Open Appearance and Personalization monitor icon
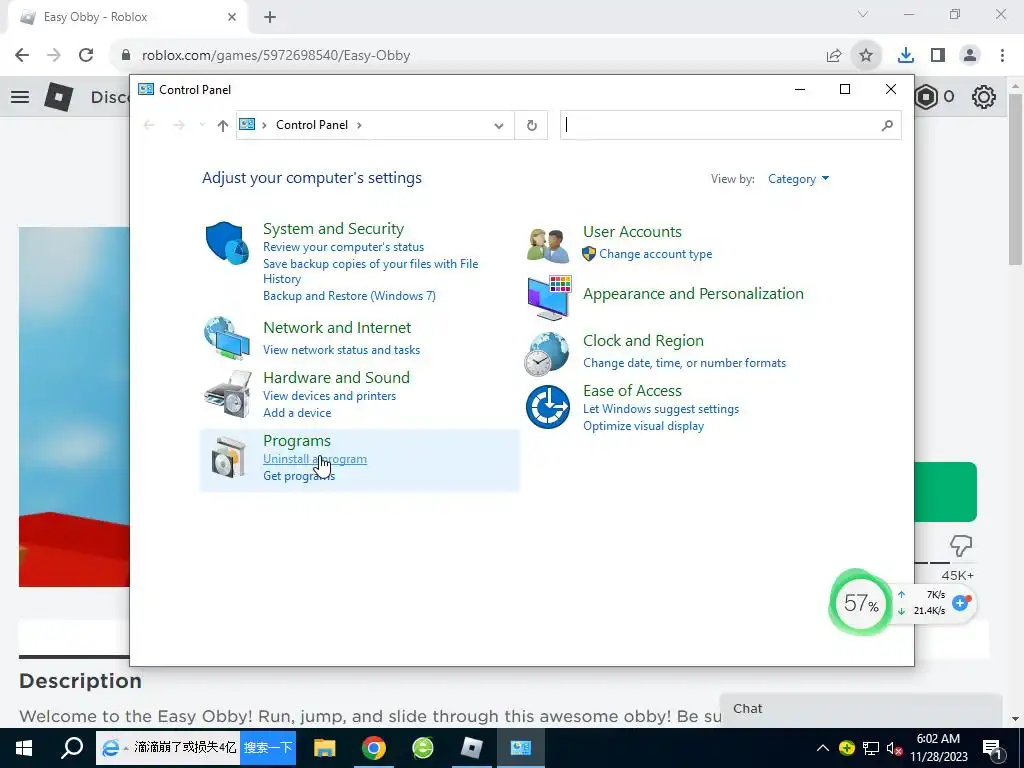The image size is (1024, 768). (x=549, y=298)
